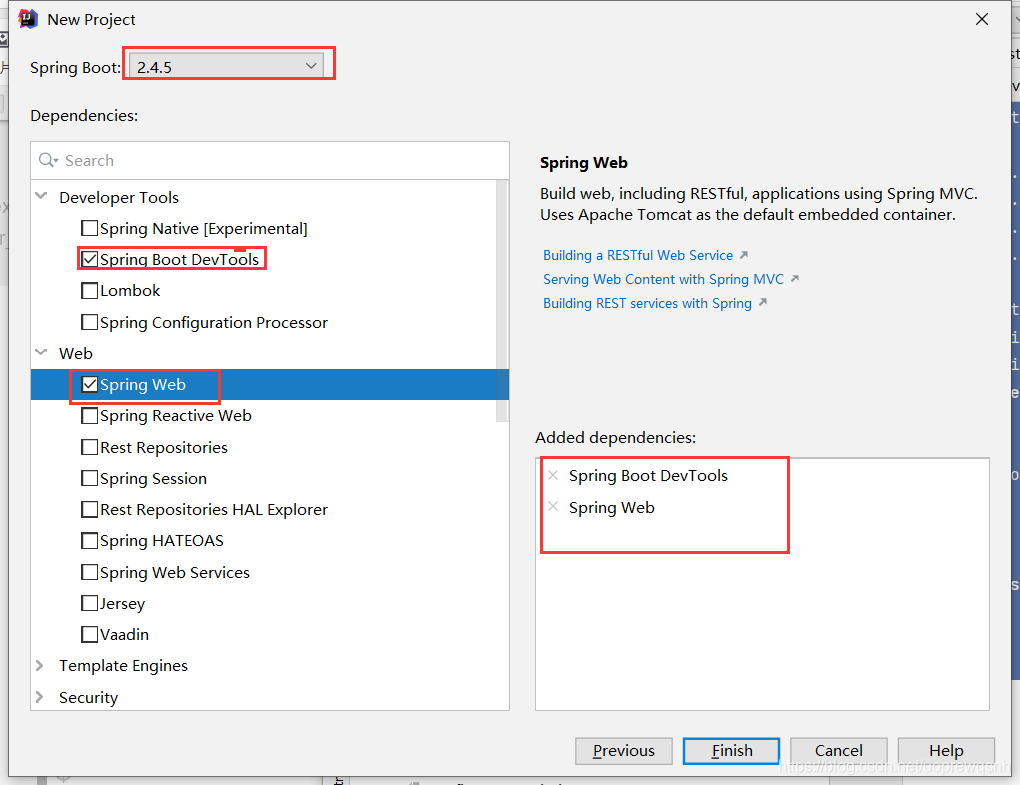Open Building REST services with Spring link
Image resolution: width=1020 pixels, height=785 pixels.
point(647,303)
